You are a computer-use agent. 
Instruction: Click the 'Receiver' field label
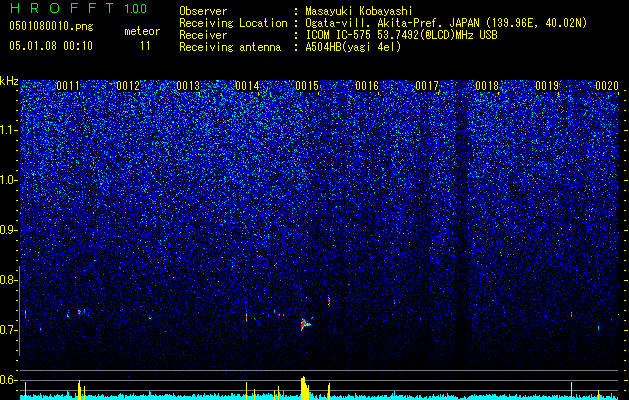[x=203, y=35]
